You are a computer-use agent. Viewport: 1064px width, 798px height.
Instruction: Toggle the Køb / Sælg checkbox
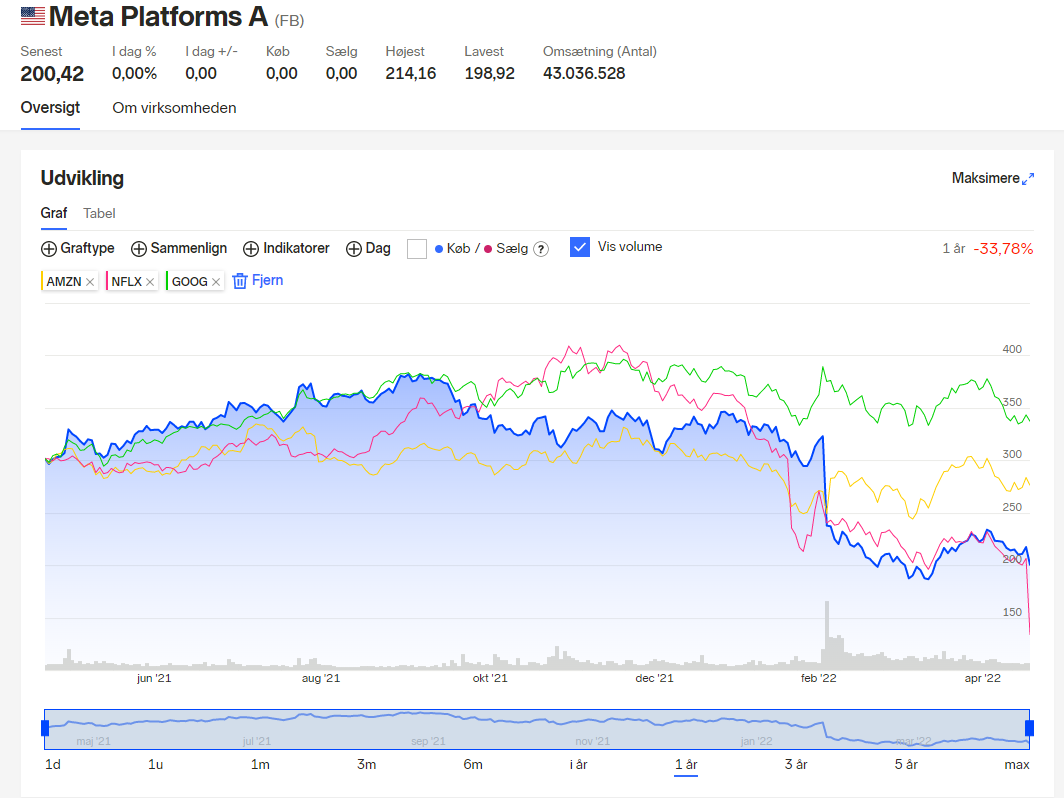tap(417, 249)
